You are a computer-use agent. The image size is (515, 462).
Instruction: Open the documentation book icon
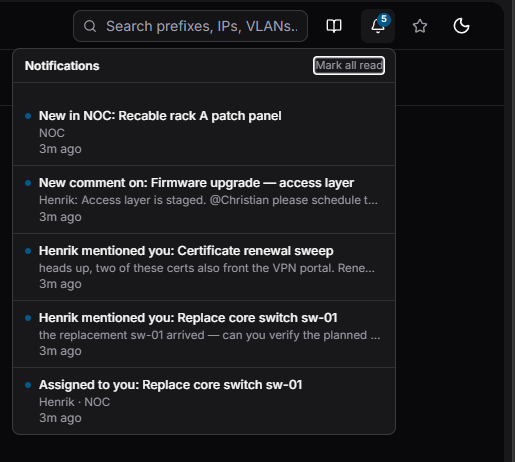pos(334,26)
